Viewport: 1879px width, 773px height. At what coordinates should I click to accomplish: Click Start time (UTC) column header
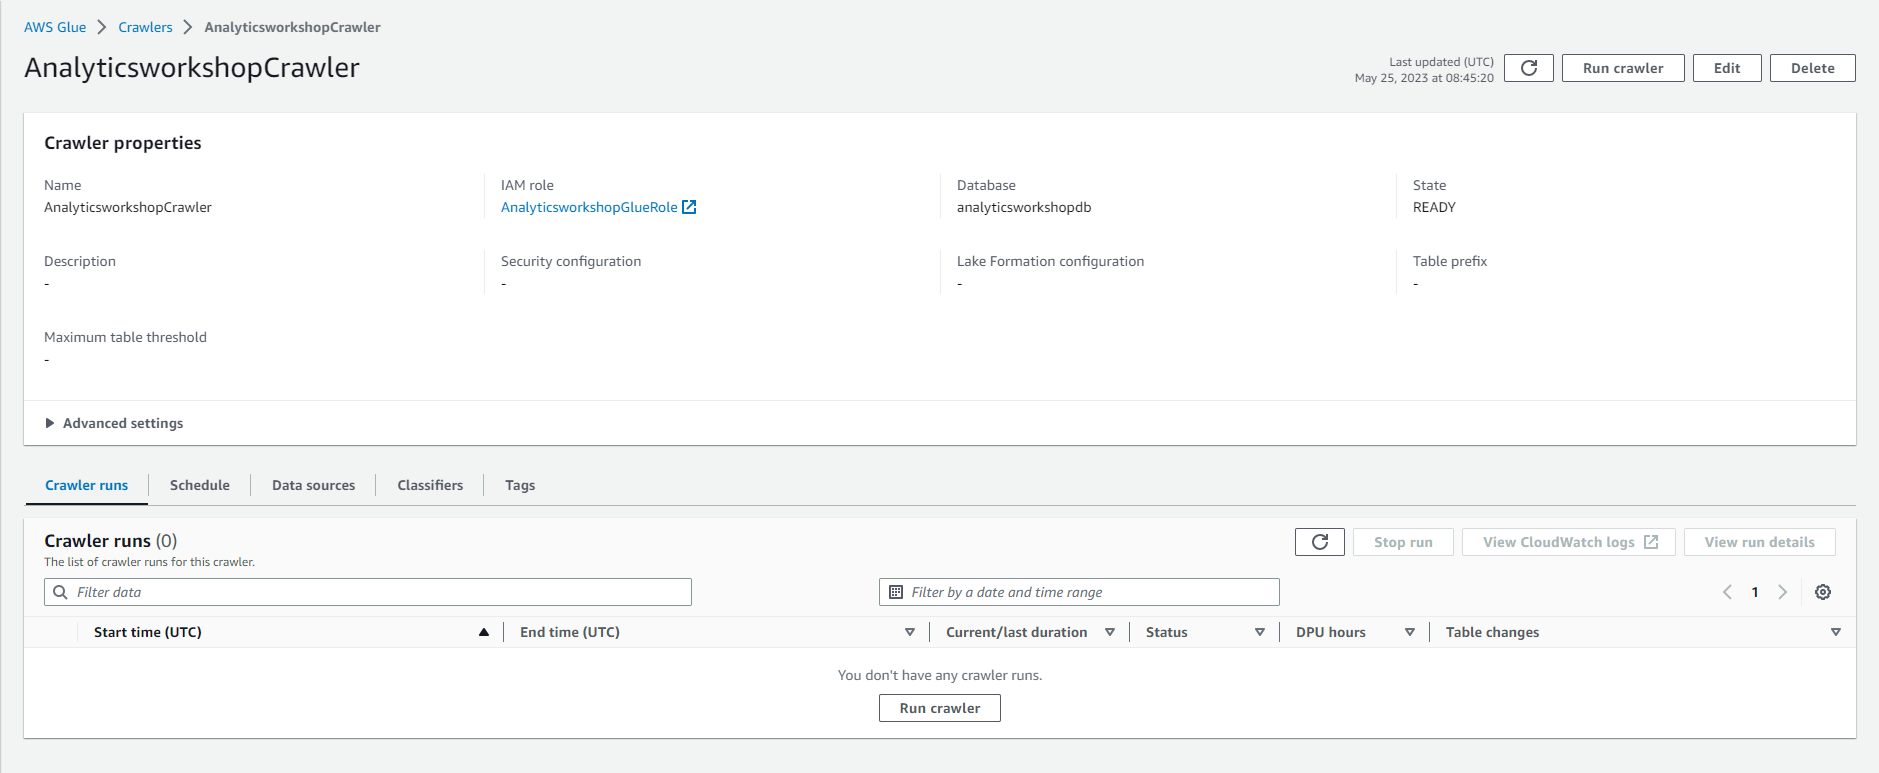pos(148,632)
